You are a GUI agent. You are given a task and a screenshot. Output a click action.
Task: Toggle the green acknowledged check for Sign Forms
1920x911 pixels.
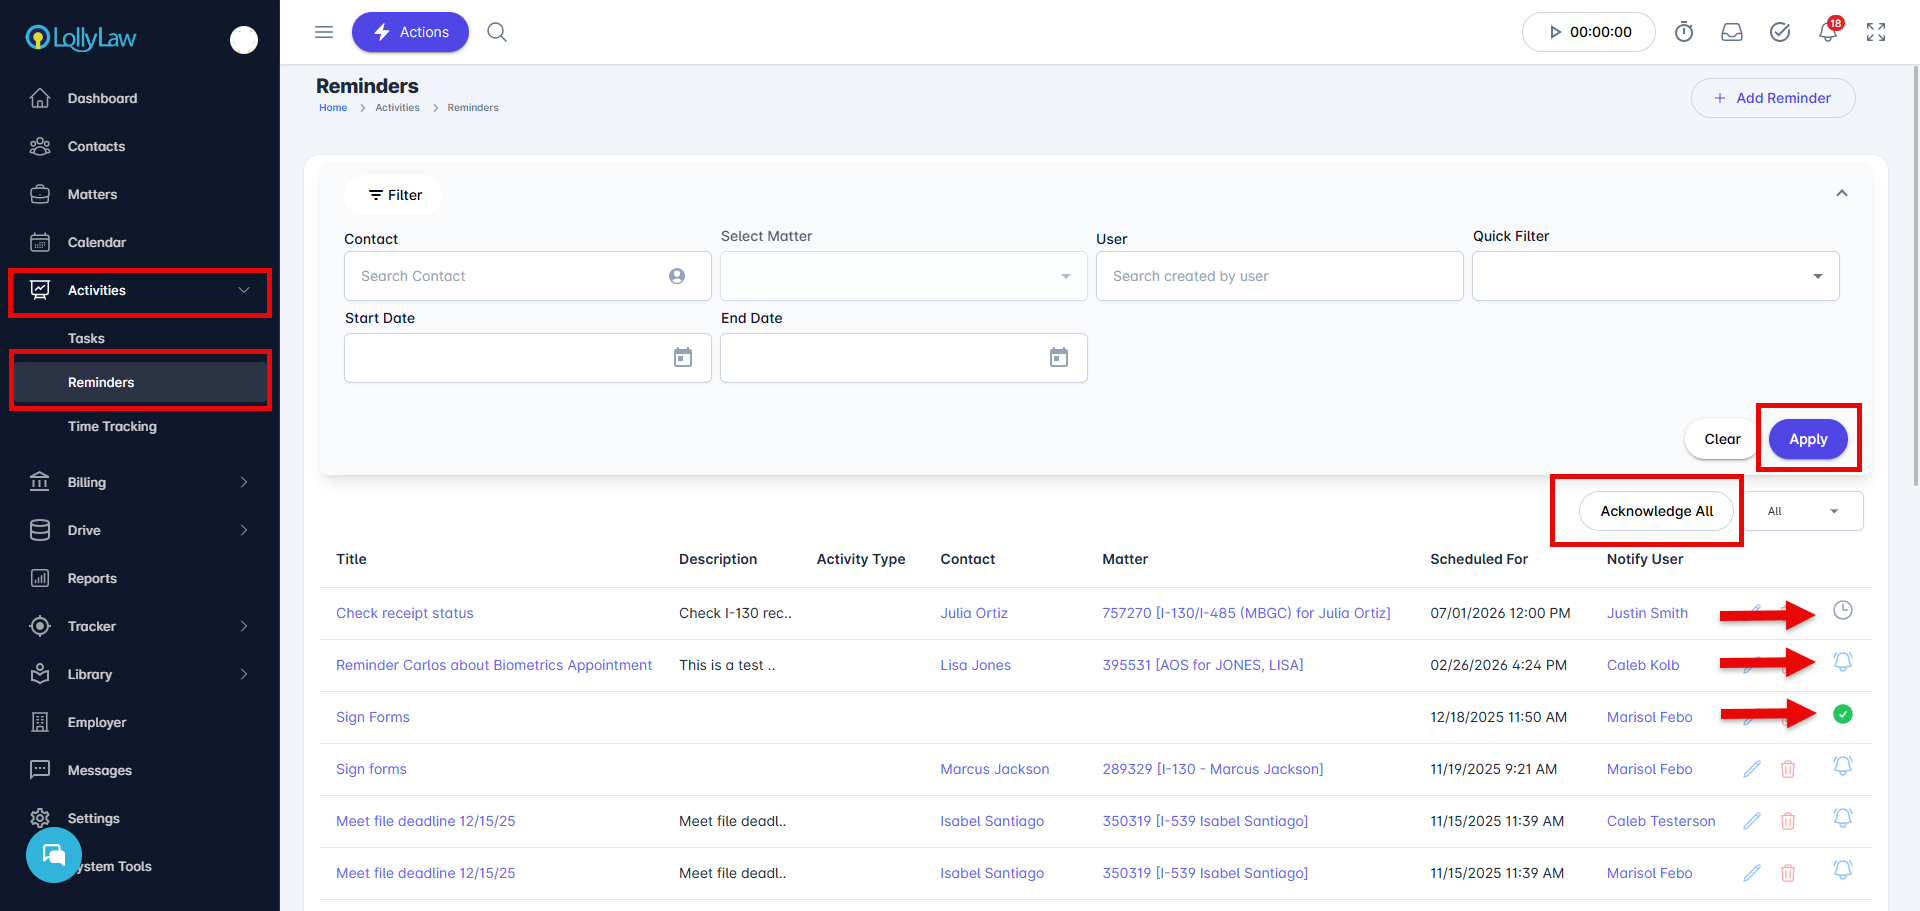point(1843,714)
